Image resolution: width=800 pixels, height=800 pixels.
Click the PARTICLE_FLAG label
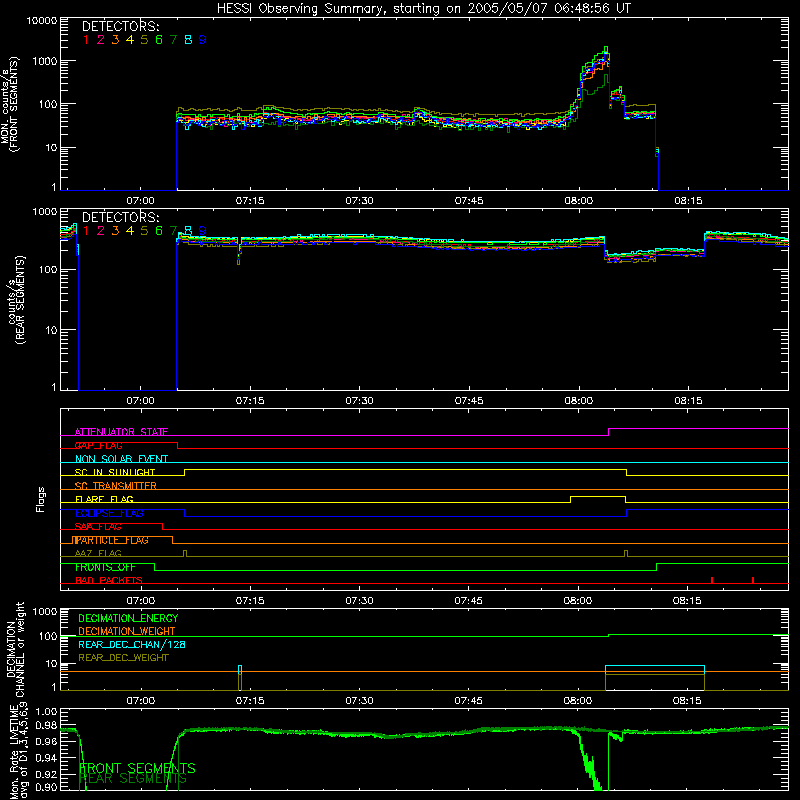click(x=111, y=540)
